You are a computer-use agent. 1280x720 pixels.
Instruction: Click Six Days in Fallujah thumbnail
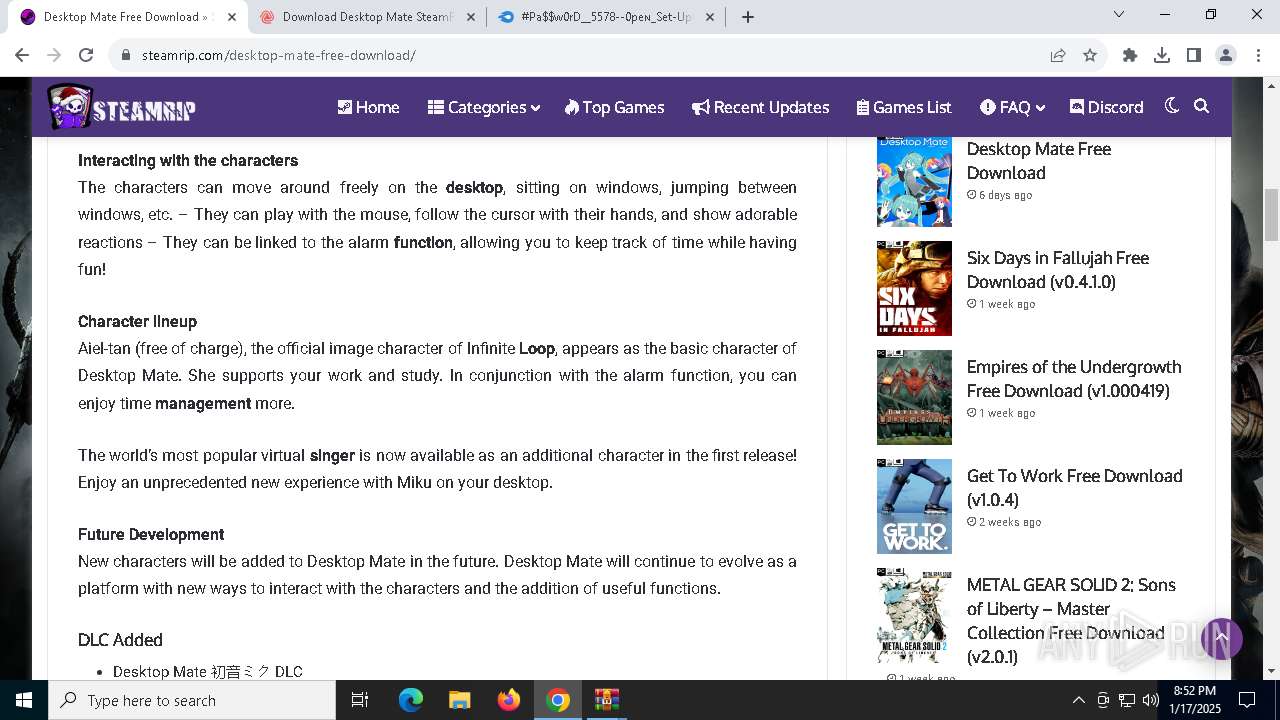[x=914, y=288]
